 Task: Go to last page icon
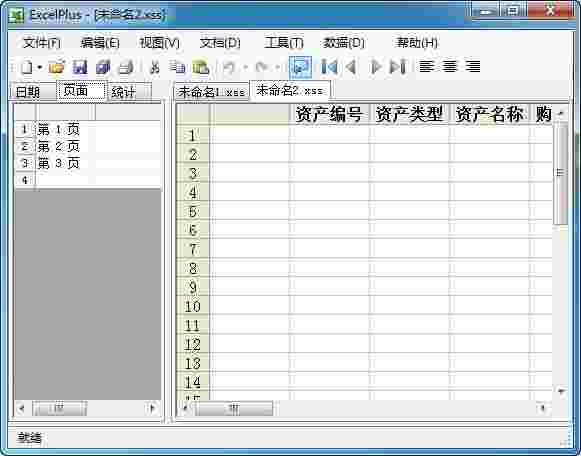tap(399, 67)
